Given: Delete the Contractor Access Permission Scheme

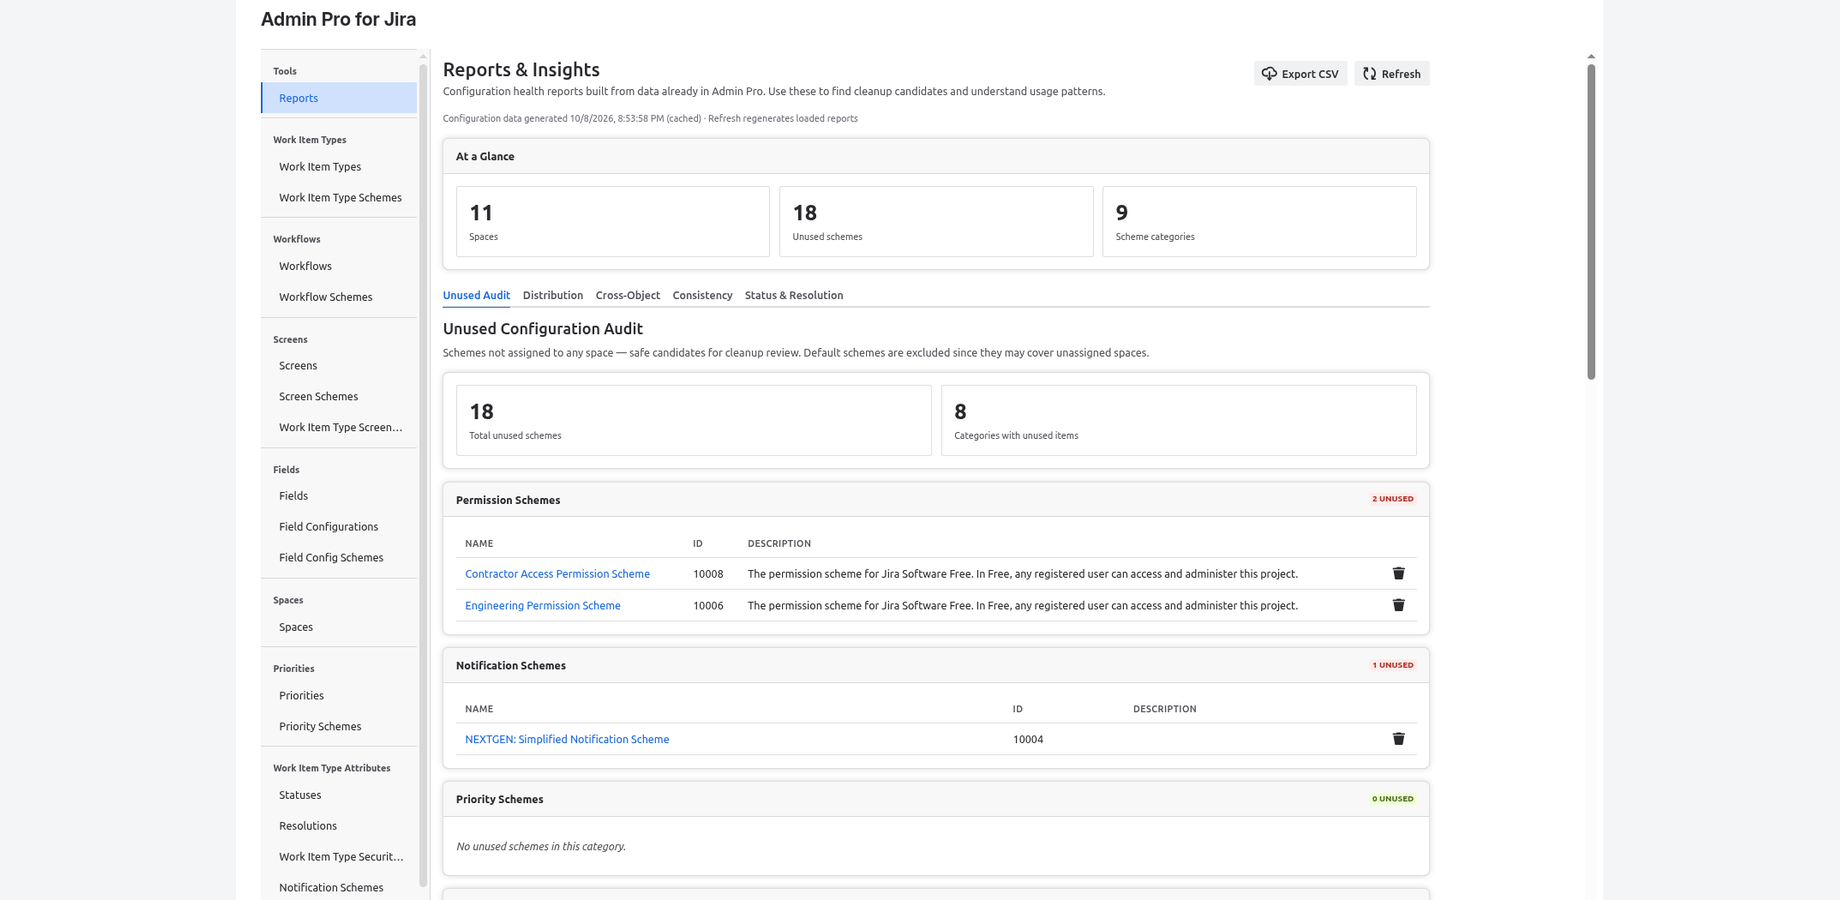Looking at the screenshot, I should [x=1398, y=573].
